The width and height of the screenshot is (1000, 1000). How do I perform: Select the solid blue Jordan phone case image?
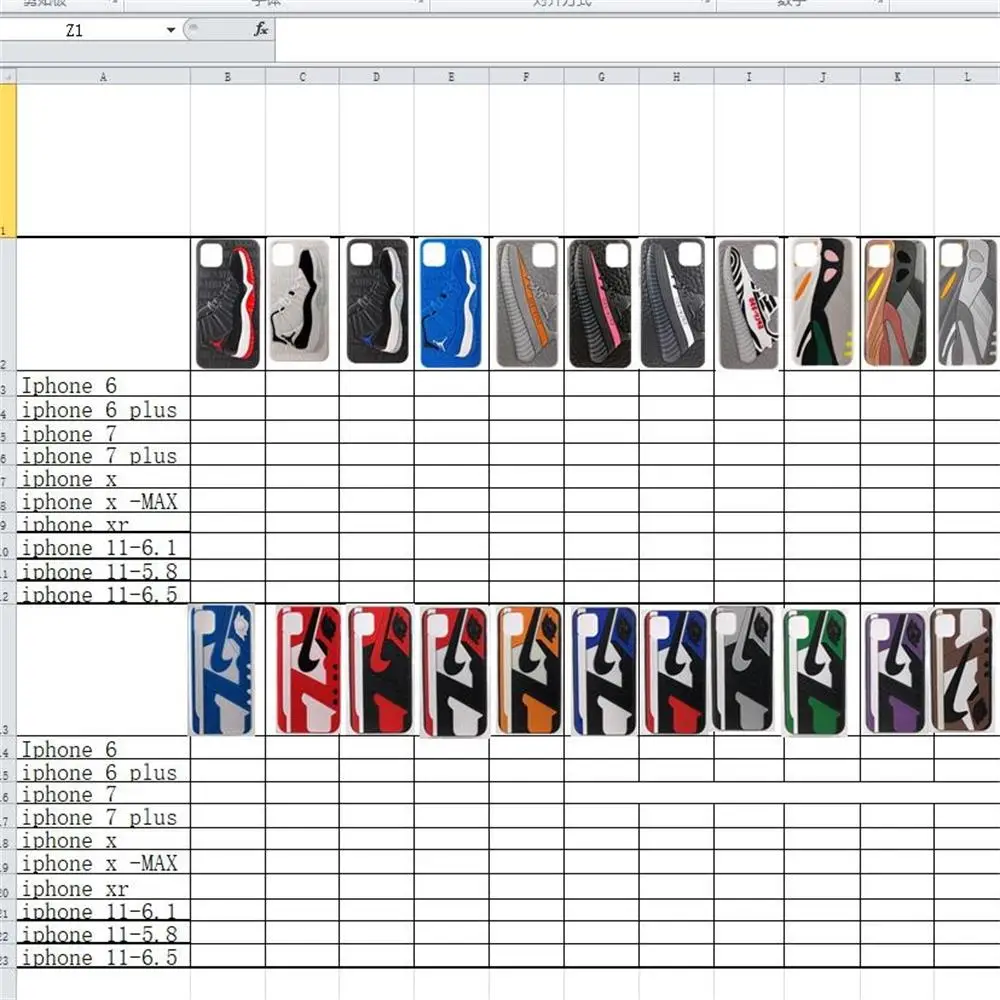point(451,303)
